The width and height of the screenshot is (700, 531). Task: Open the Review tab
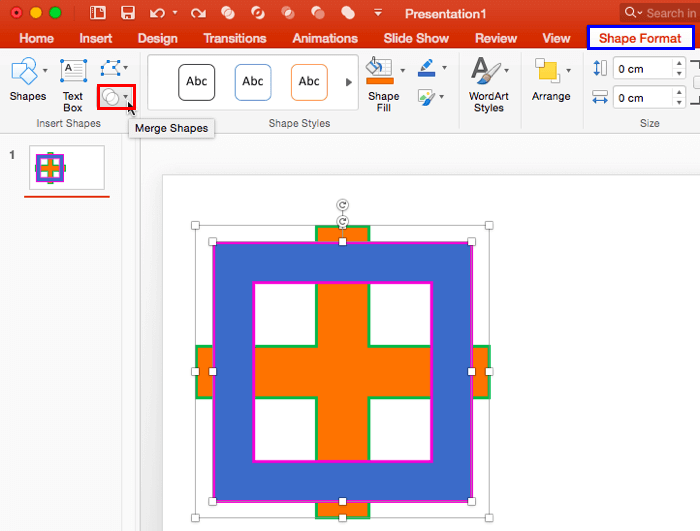[496, 38]
